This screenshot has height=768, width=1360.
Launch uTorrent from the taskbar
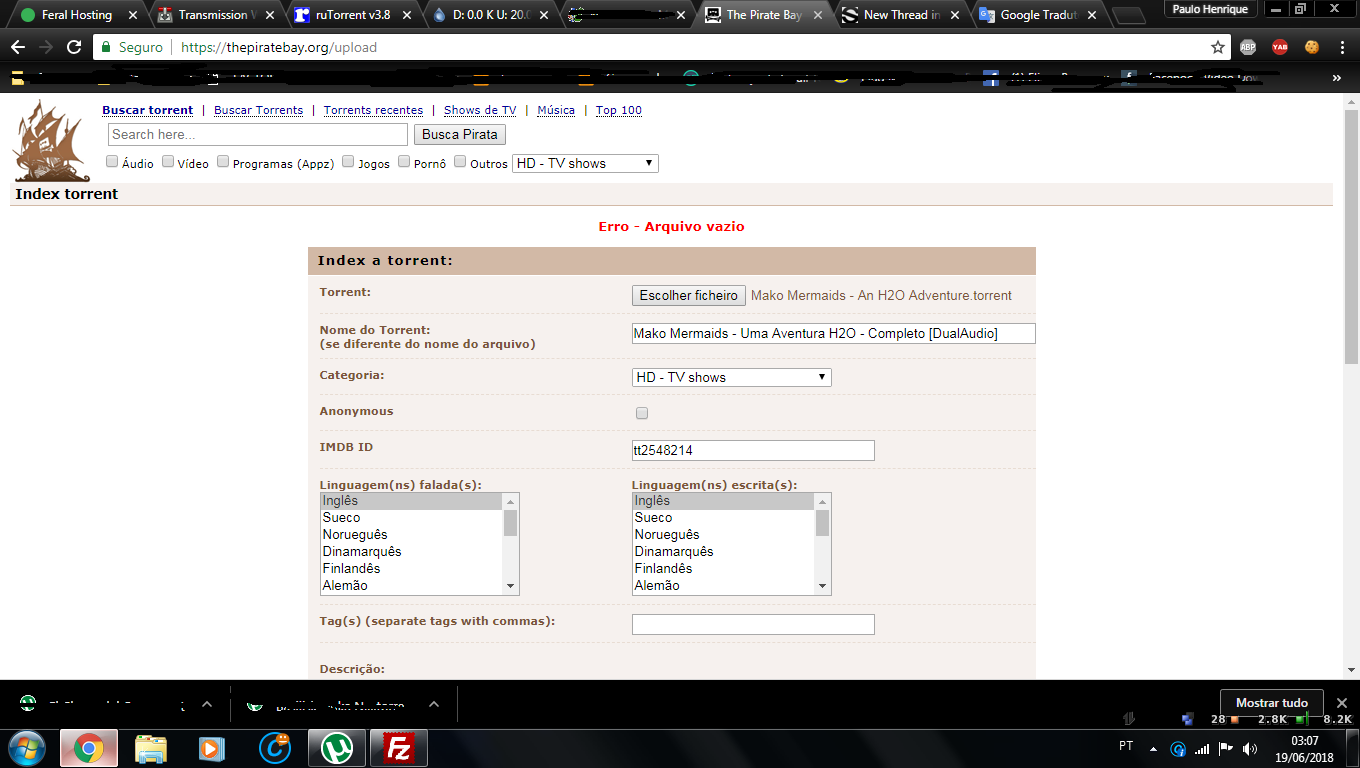tap(337, 748)
